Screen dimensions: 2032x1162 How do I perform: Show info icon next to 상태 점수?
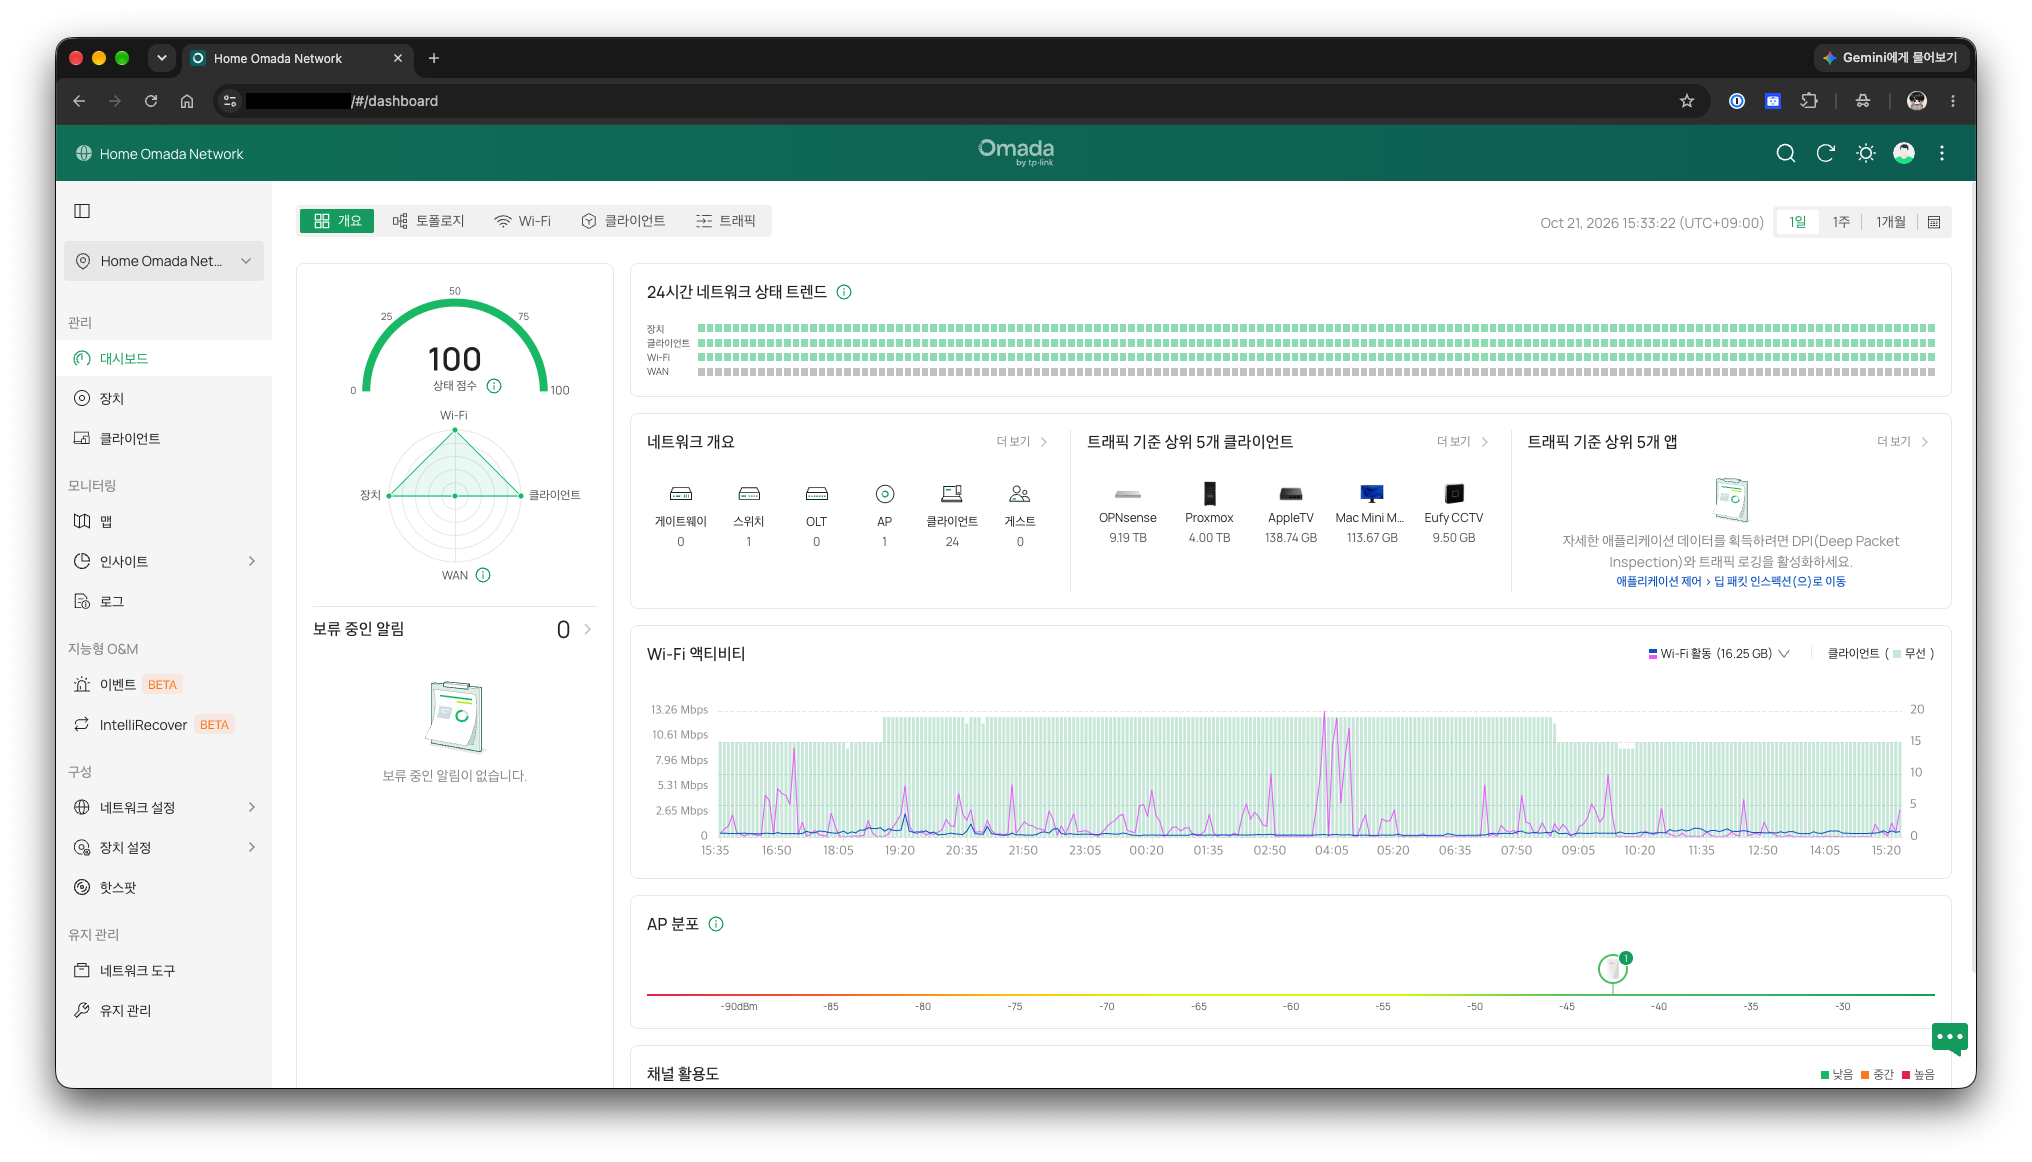point(494,386)
